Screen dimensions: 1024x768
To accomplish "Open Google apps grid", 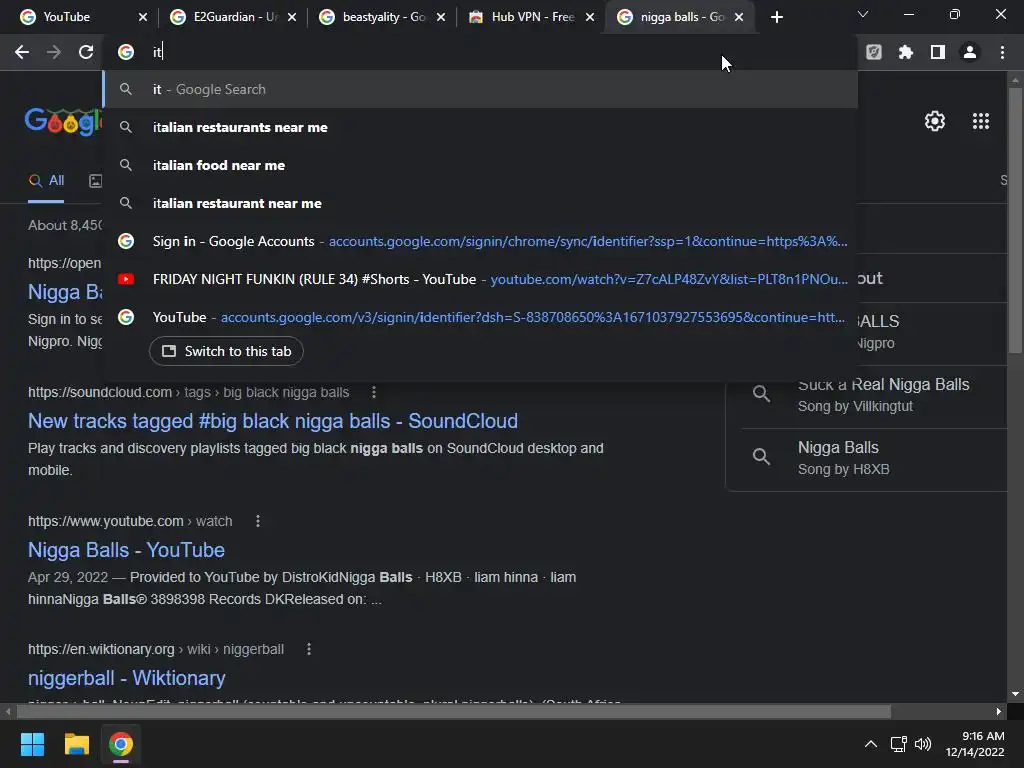I will point(981,121).
